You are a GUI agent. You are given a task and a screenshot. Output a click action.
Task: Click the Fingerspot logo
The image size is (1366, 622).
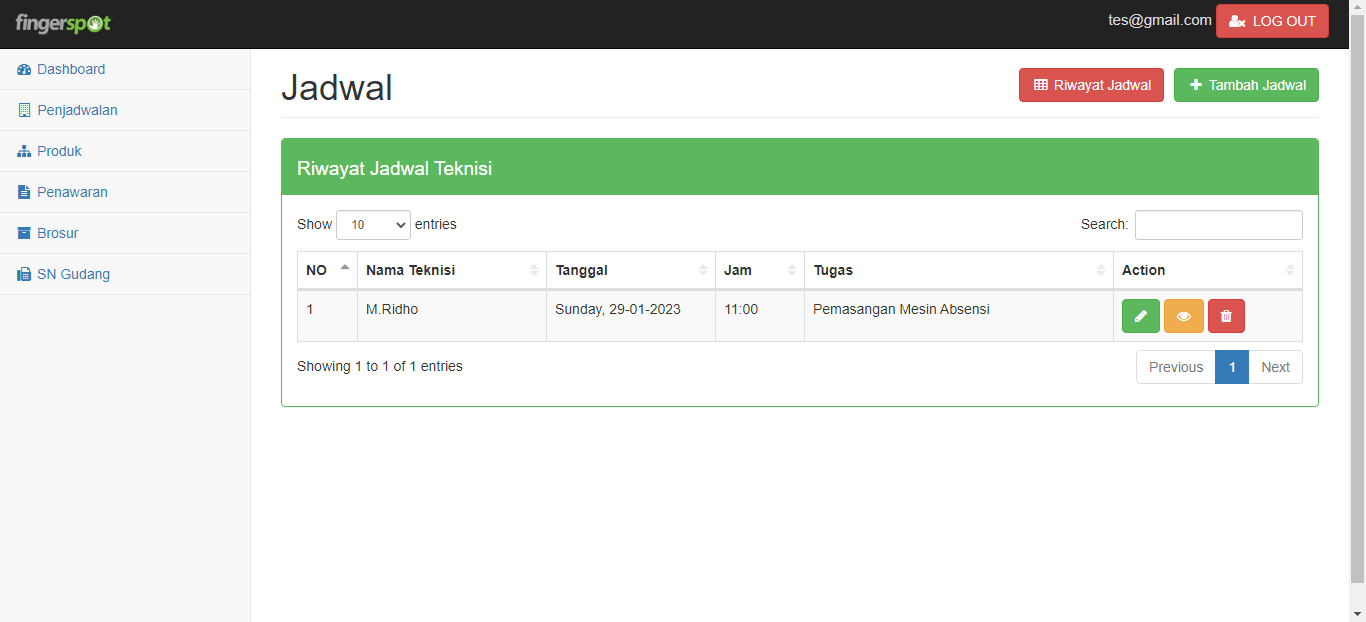[63, 23]
